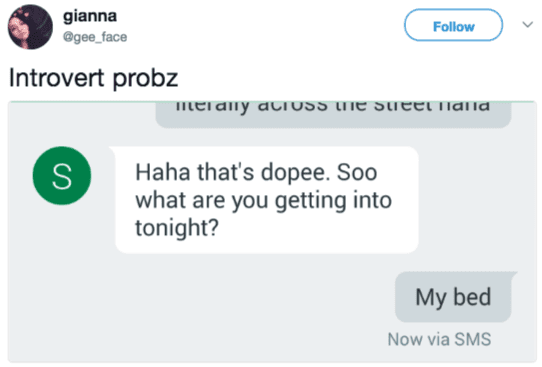Open gianna's profile picture avatar
Viewport: 542px width, 367px height.
coord(30,27)
